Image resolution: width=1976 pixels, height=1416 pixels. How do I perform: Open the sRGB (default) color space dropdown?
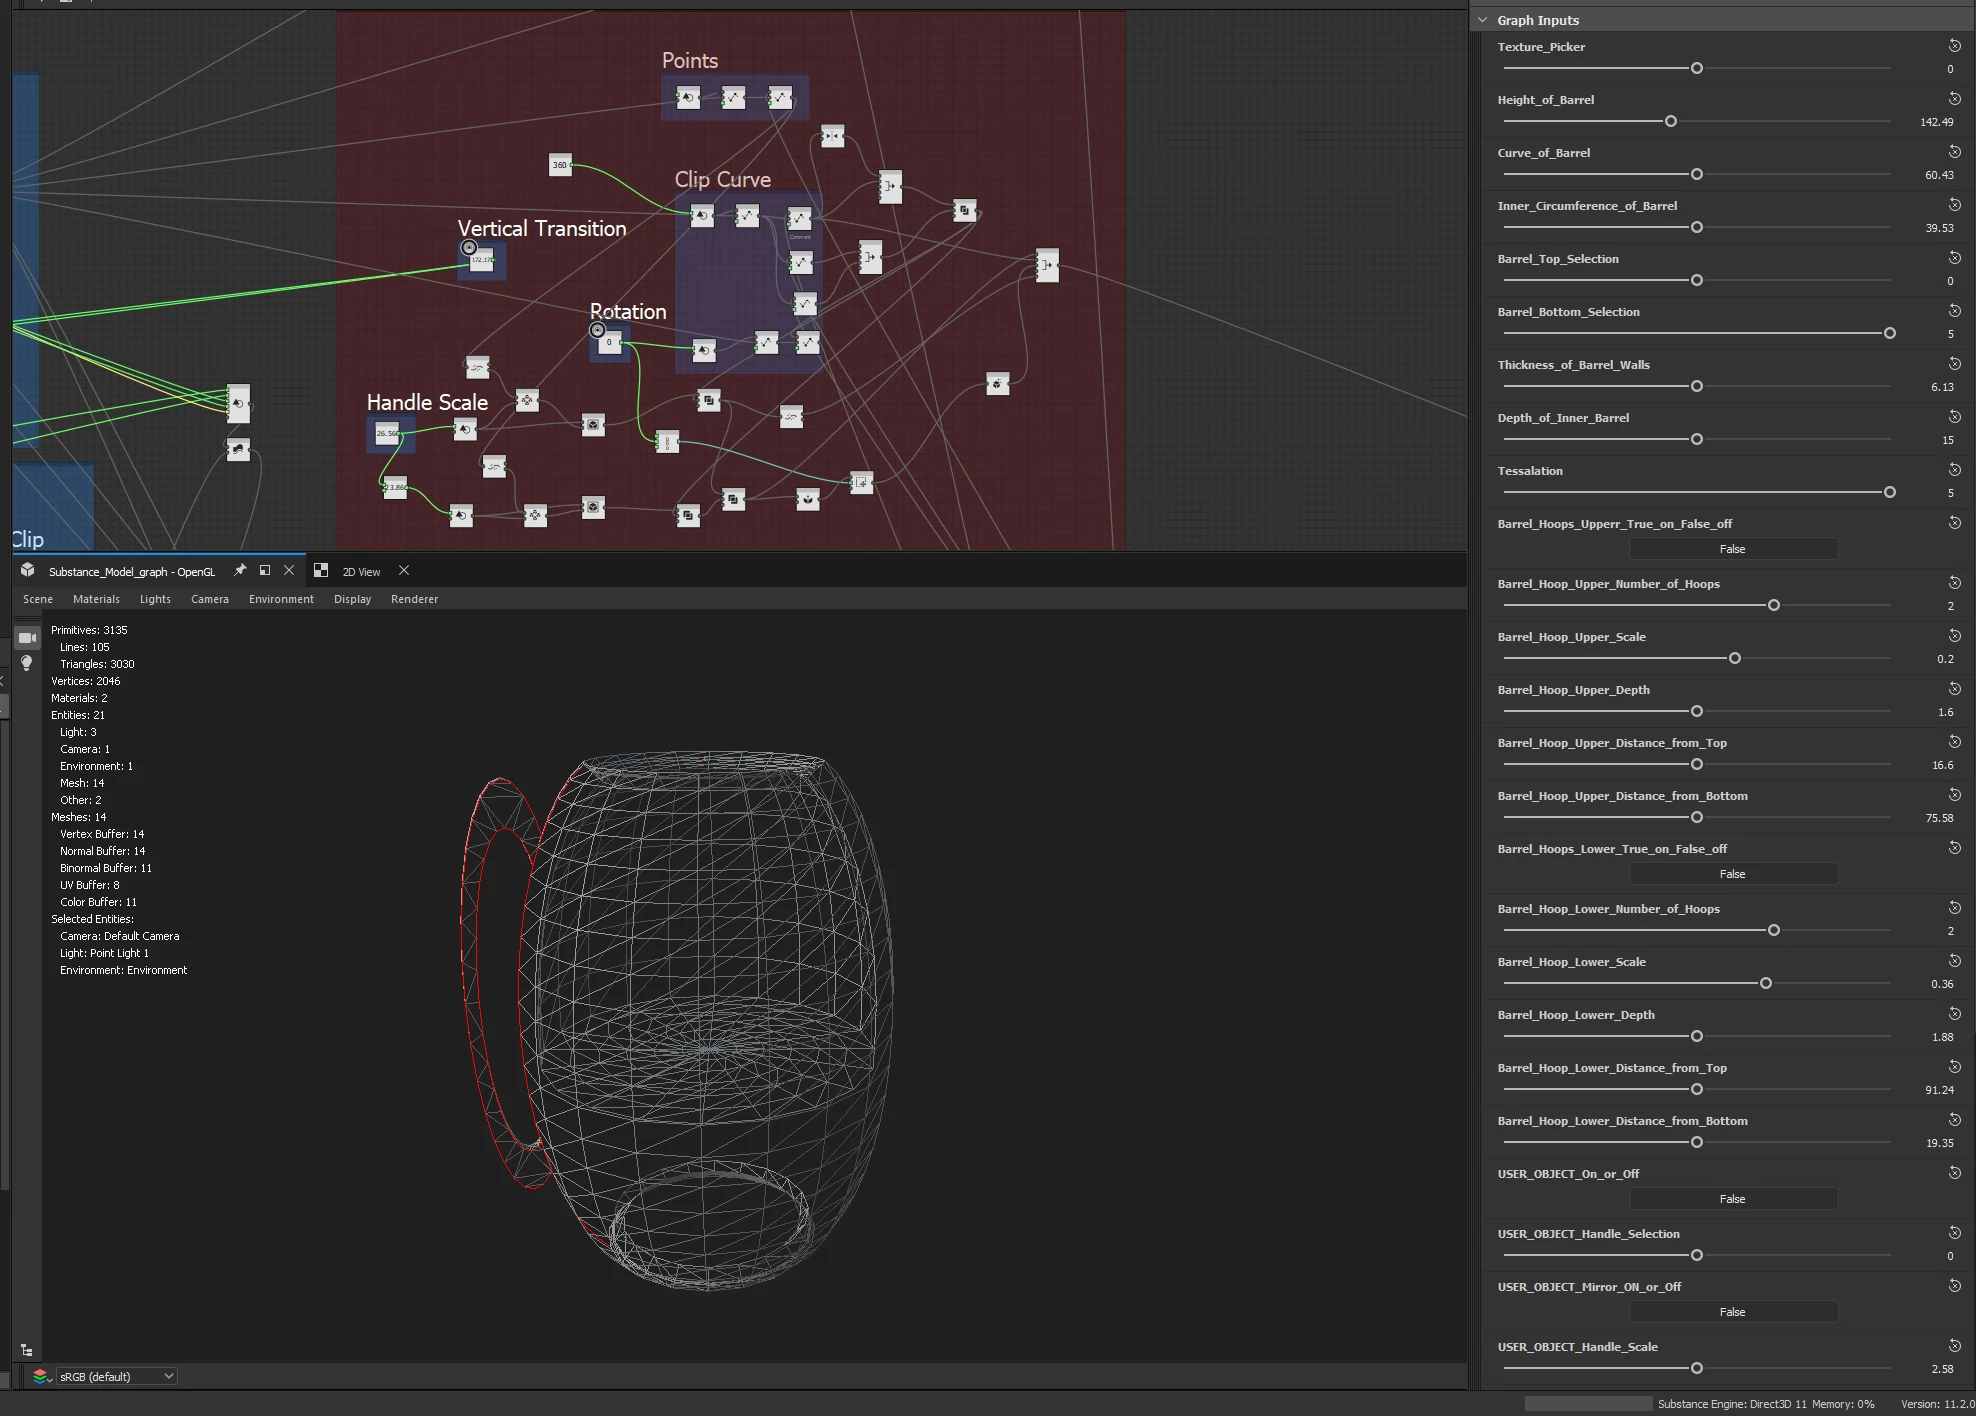coord(117,1376)
